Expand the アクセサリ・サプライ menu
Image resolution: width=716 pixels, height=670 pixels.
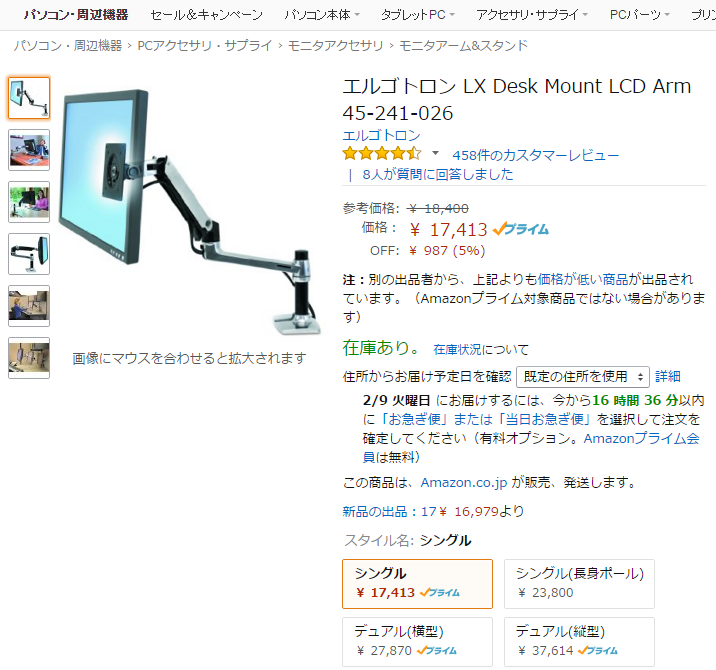tap(532, 15)
